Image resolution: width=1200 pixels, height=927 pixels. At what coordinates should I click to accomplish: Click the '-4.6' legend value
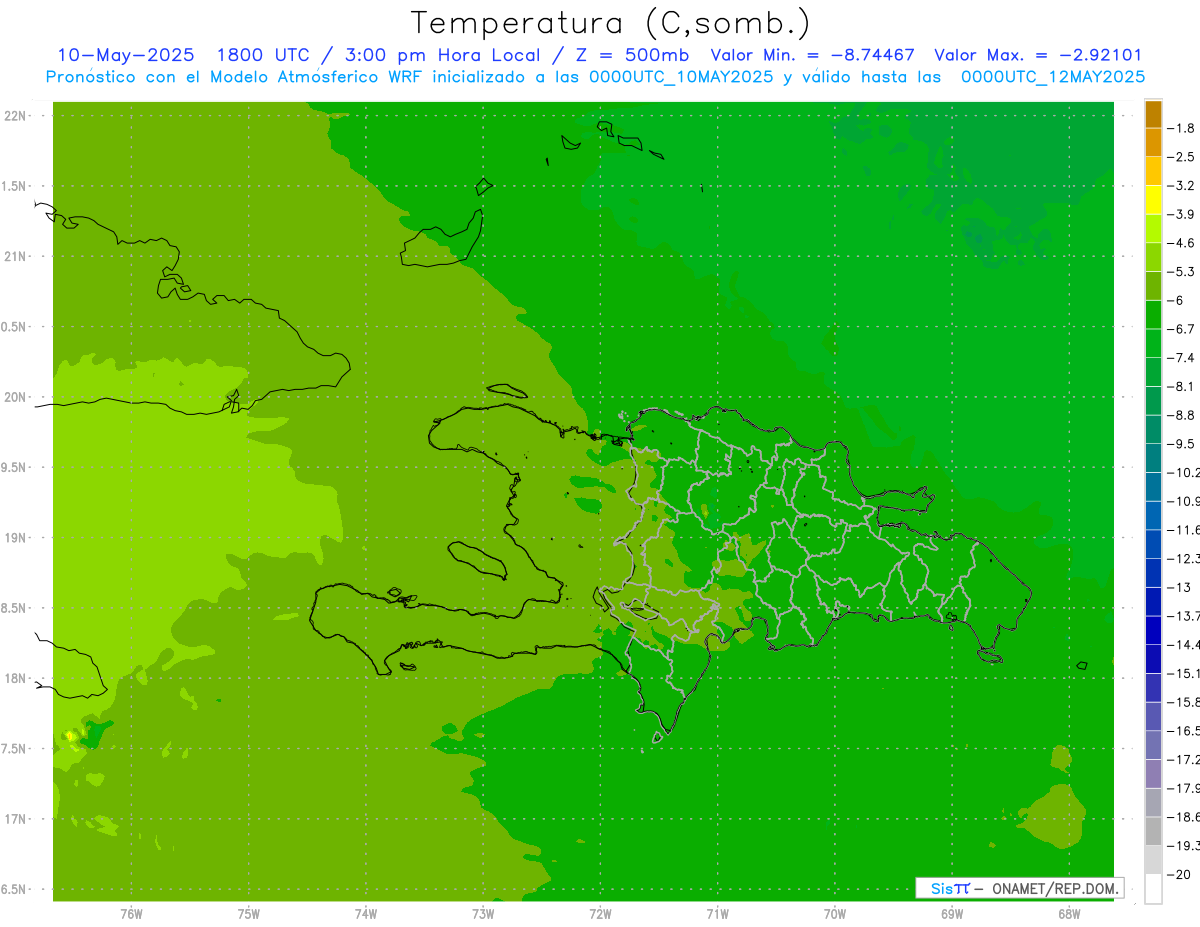point(1181,243)
